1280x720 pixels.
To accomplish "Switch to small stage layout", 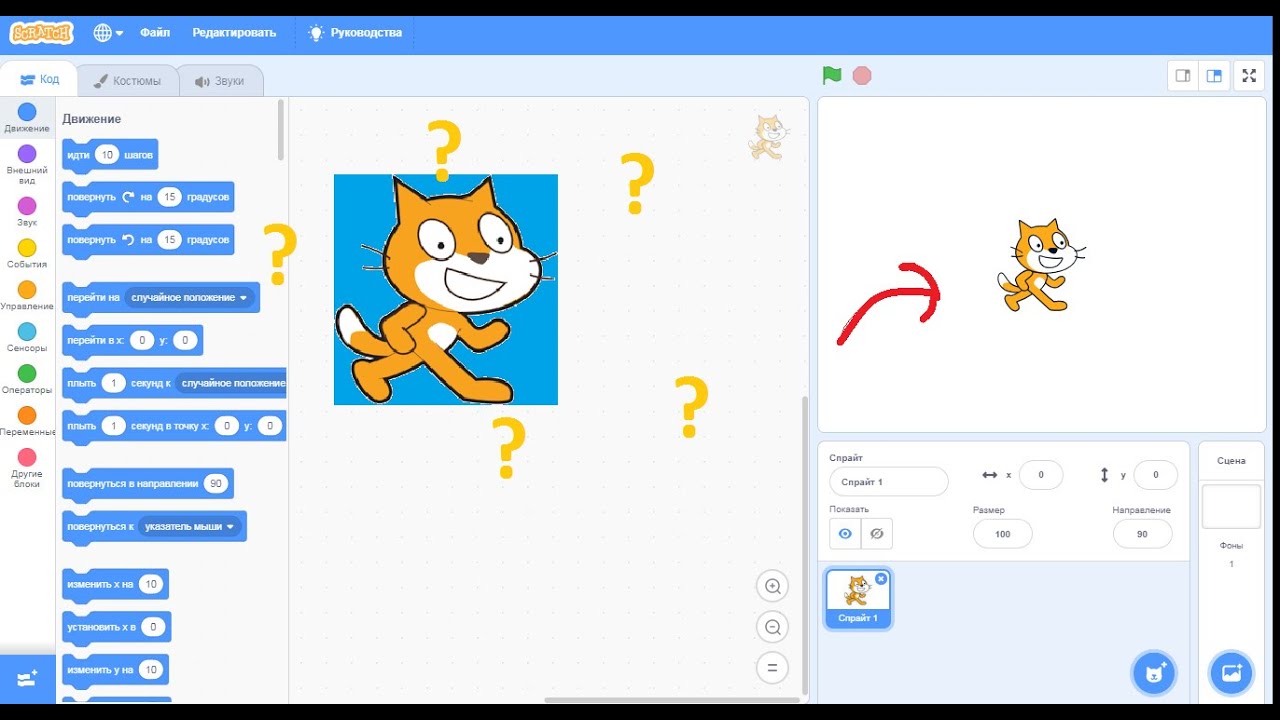I will coord(1183,75).
